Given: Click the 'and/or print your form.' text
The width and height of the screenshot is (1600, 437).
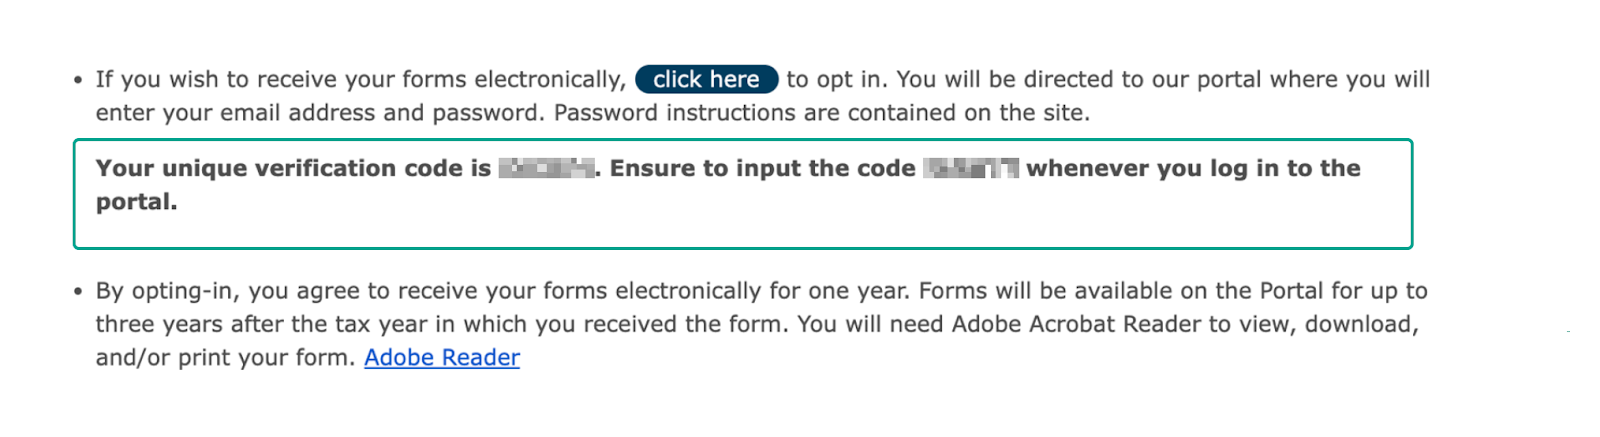Looking at the screenshot, I should 225,357.
